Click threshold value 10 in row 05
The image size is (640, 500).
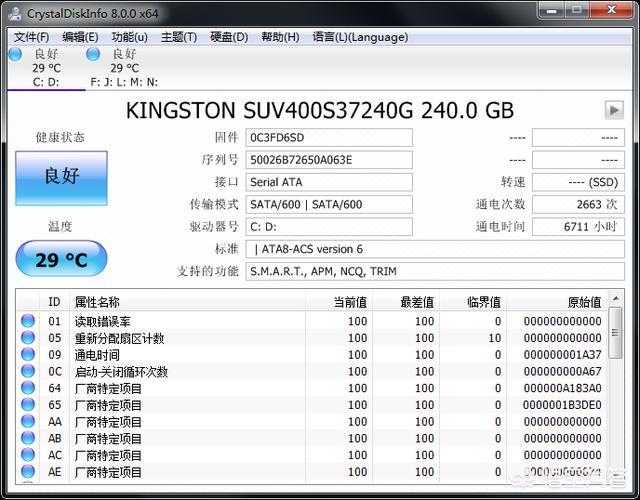(495, 338)
